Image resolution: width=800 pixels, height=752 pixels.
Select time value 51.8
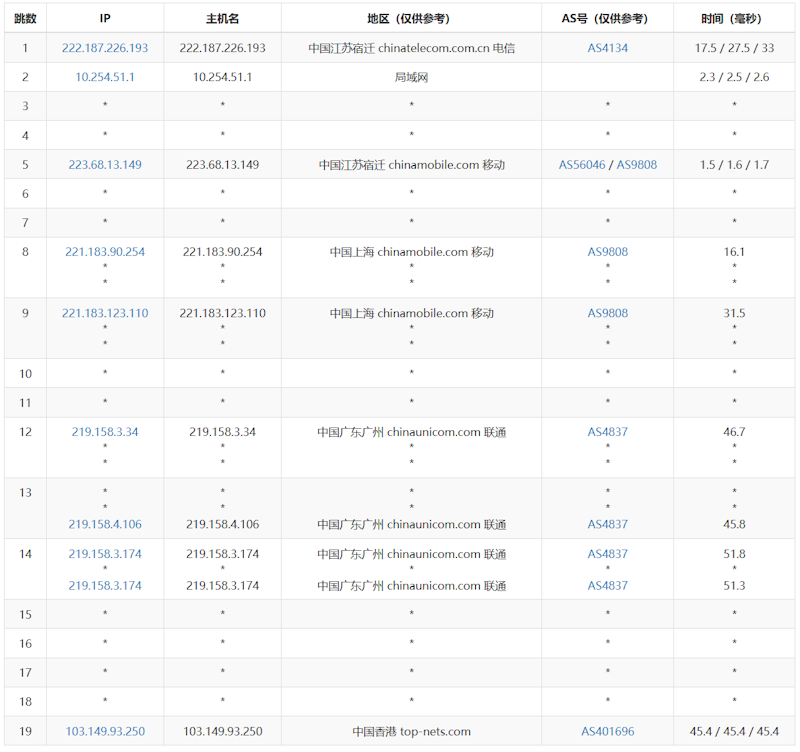734,554
